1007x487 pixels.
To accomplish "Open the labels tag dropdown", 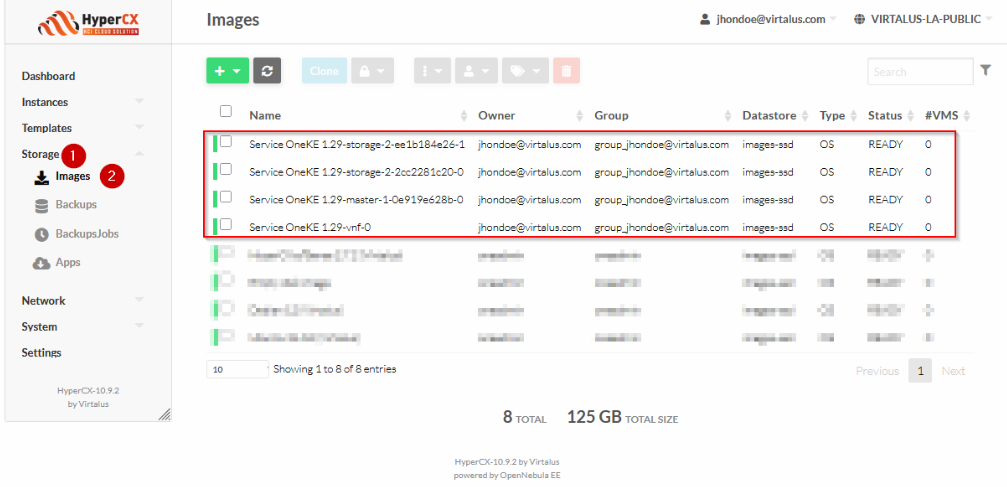I will tap(526, 71).
